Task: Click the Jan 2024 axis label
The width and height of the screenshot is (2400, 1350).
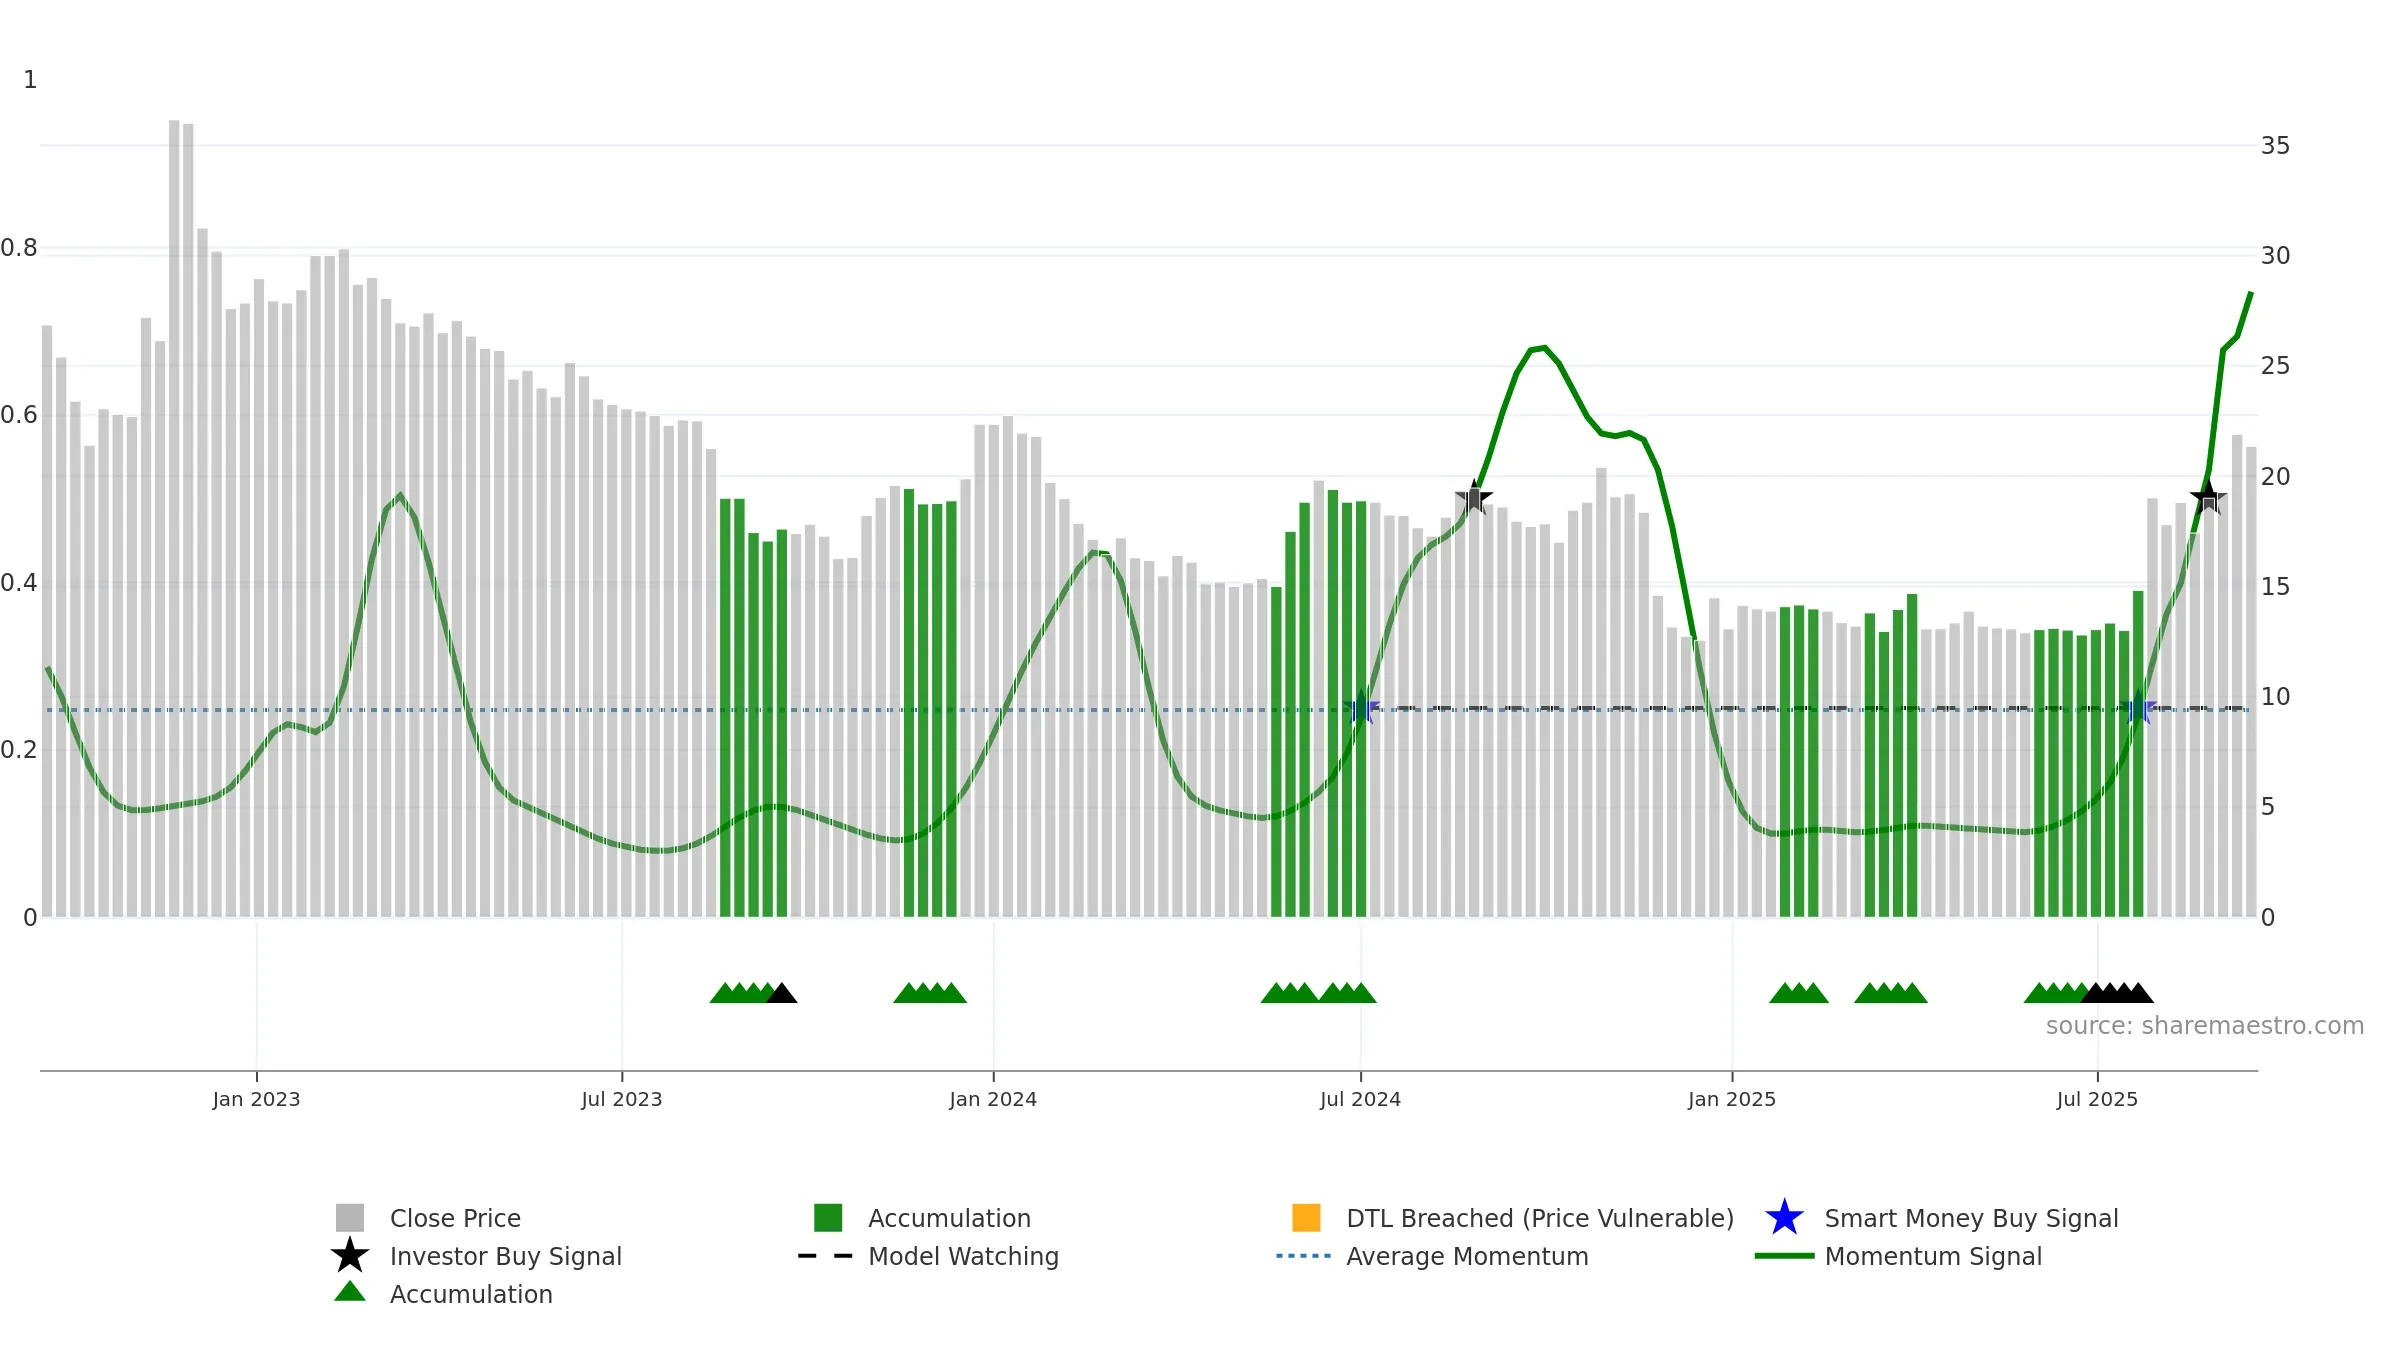Action: click(993, 1100)
